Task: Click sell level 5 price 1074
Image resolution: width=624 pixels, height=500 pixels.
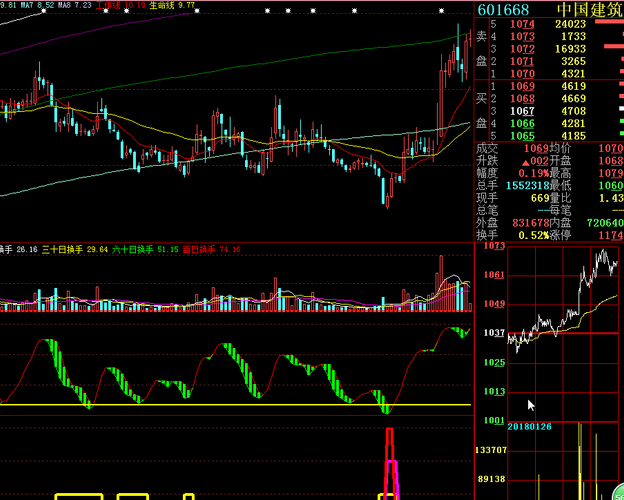Action: click(523, 24)
